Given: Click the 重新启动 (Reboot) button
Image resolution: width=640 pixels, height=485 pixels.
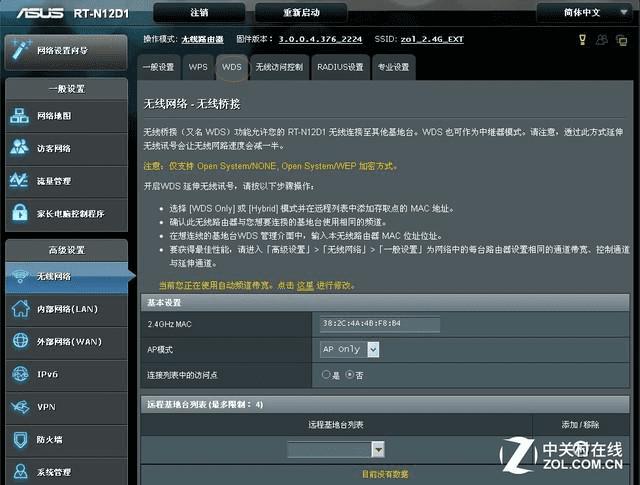Looking at the screenshot, I should tap(301, 13).
